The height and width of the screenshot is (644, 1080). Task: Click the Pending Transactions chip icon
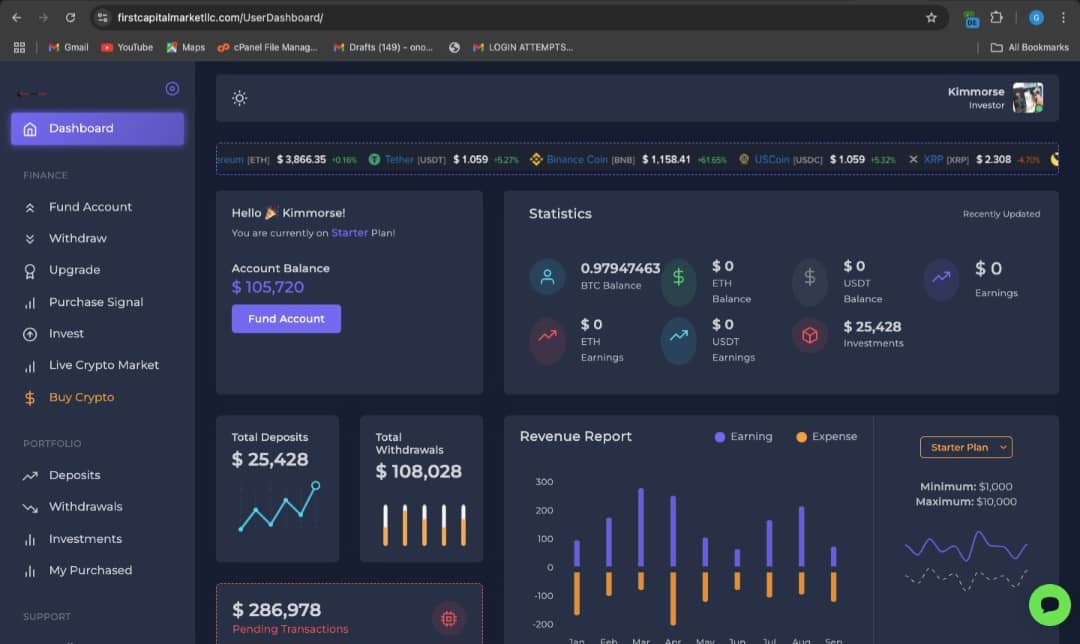pyautogui.click(x=449, y=618)
